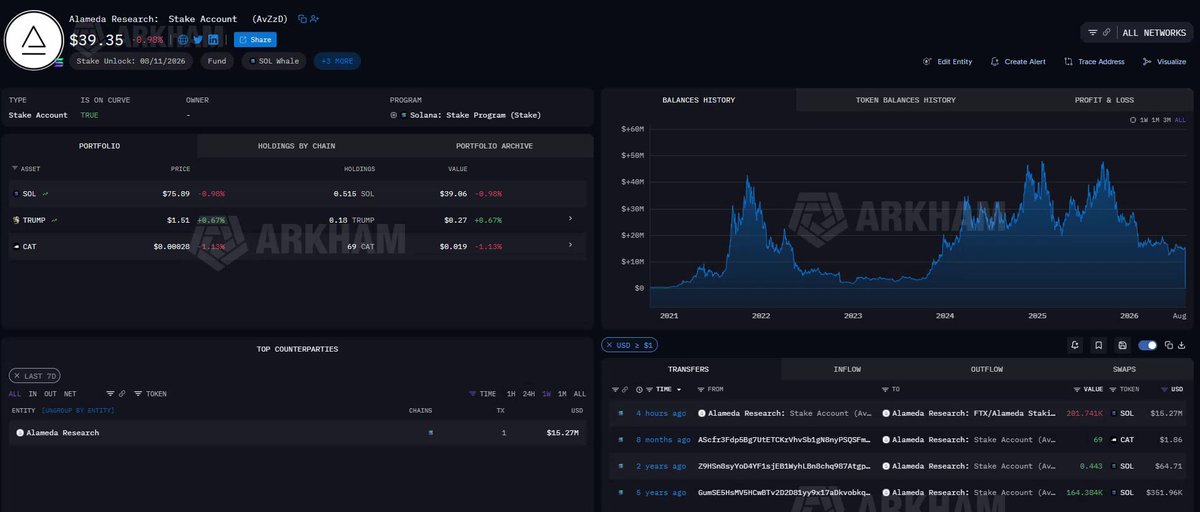The width and height of the screenshot is (1200, 512).
Task: Open the LinkedIn icon
Action: [213, 40]
